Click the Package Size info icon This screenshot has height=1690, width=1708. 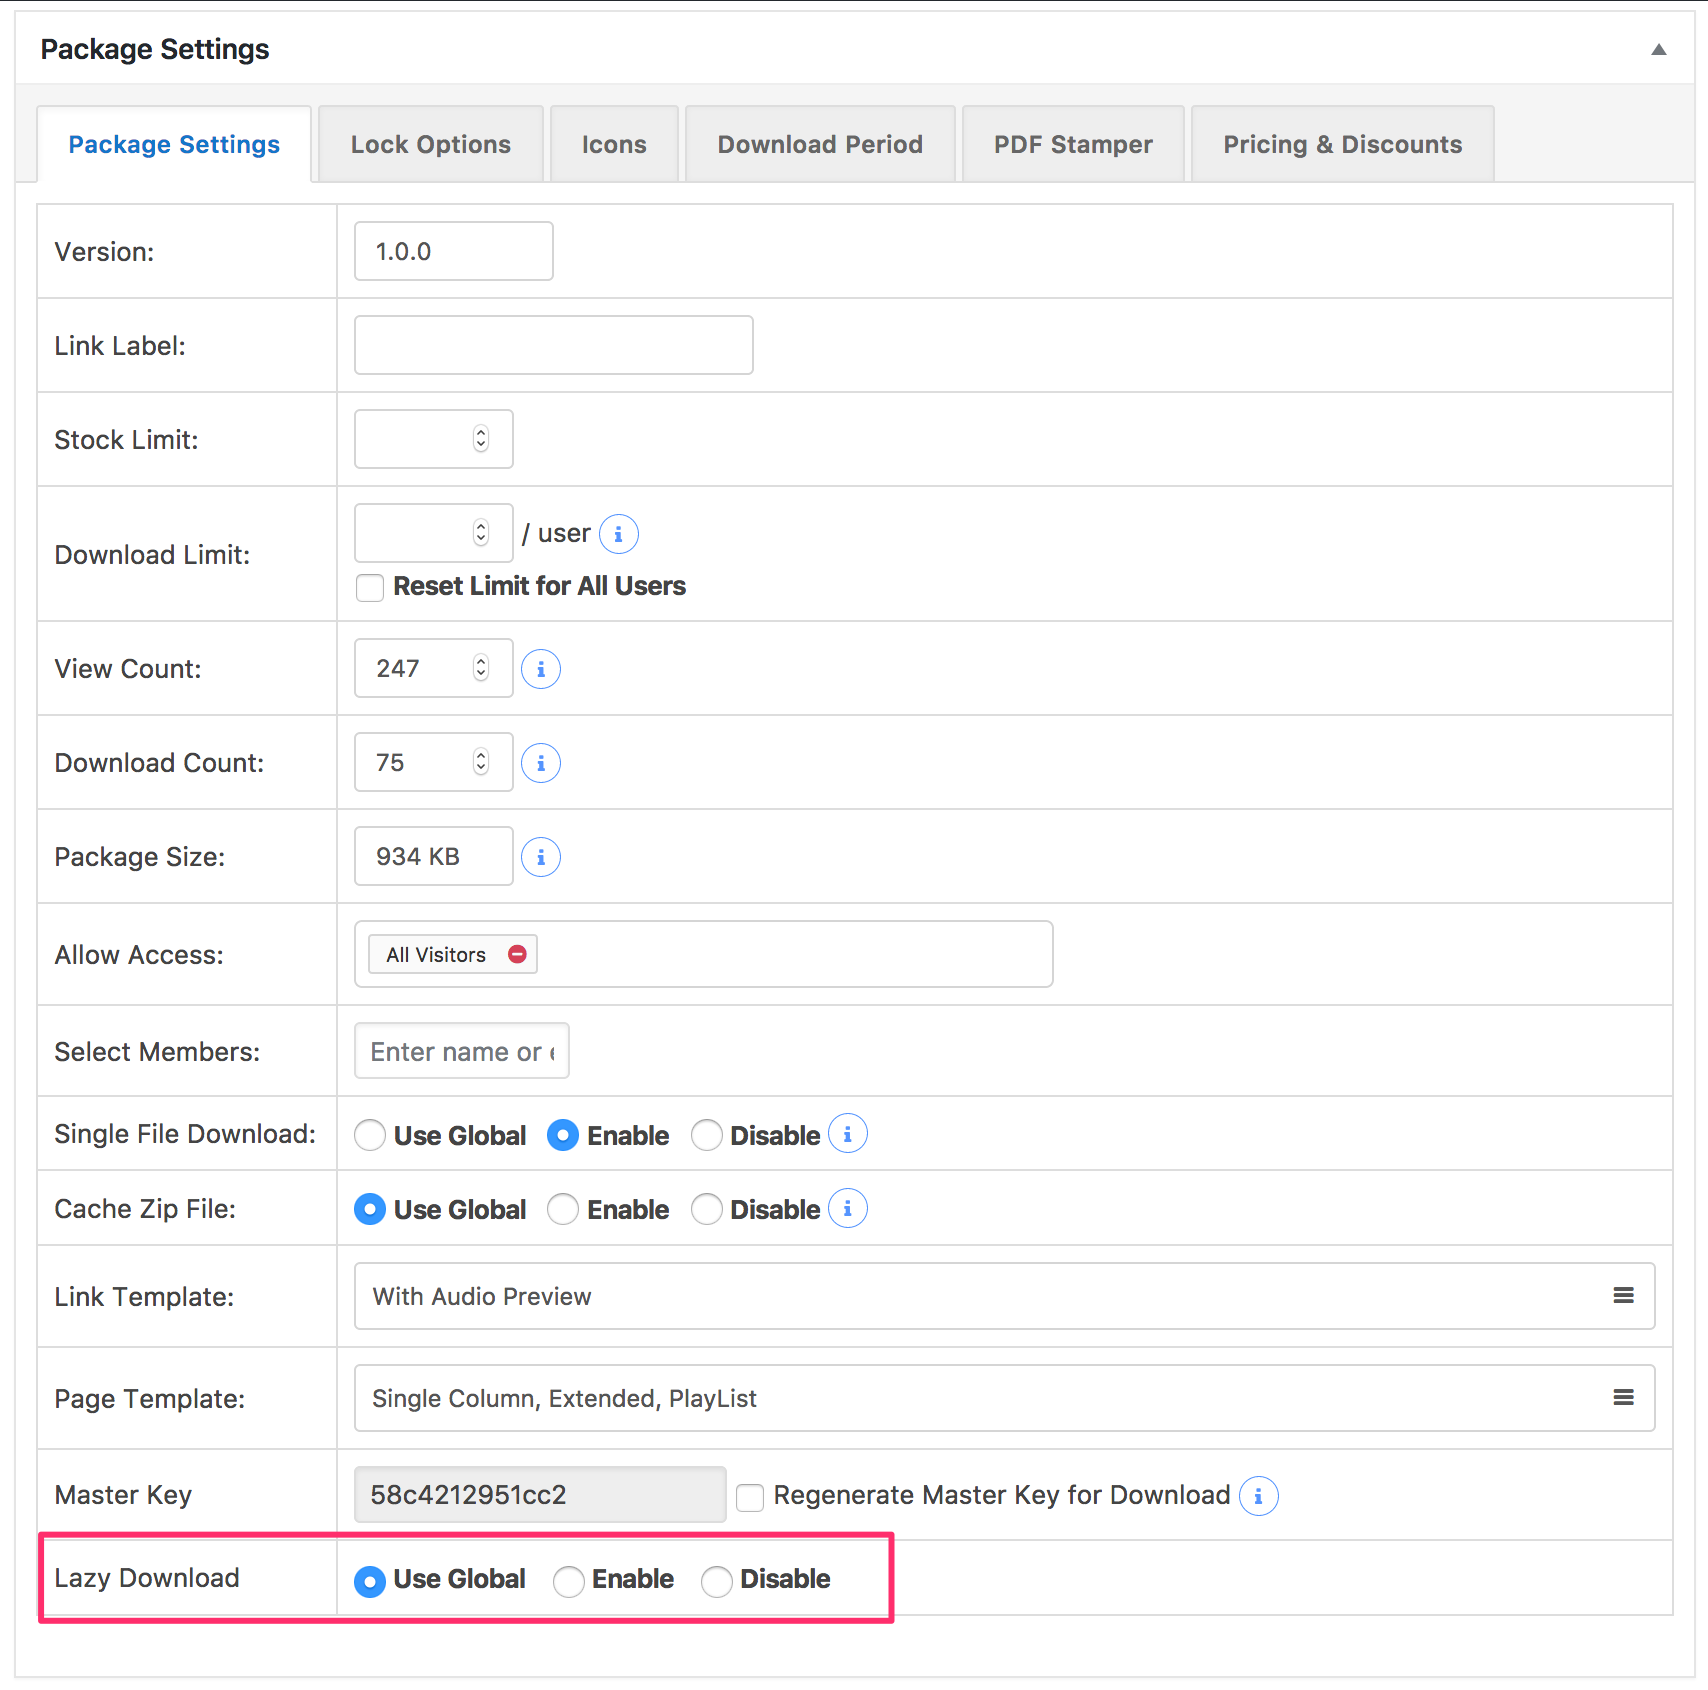pyautogui.click(x=541, y=857)
